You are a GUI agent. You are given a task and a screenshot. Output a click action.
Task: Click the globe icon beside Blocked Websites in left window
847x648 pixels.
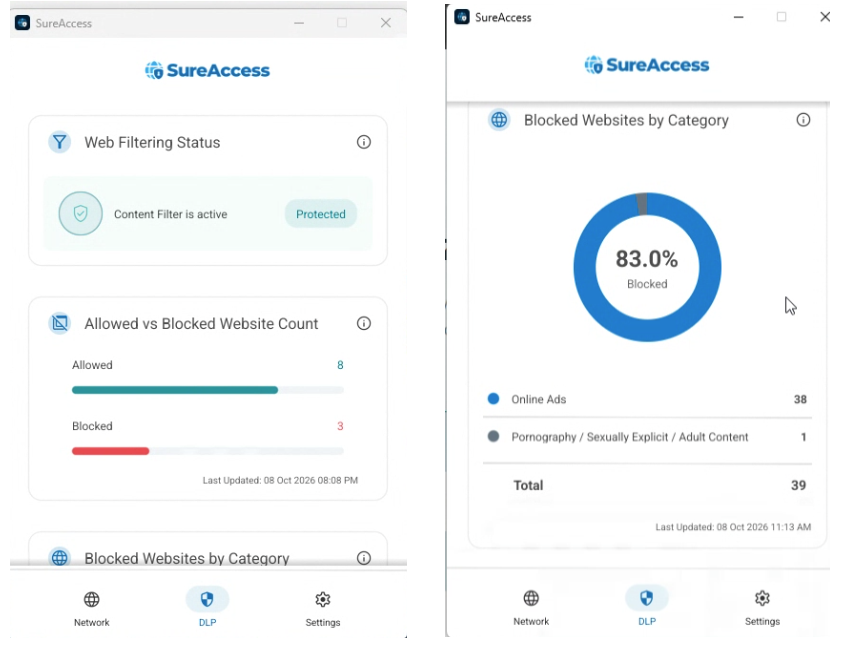coord(59,557)
